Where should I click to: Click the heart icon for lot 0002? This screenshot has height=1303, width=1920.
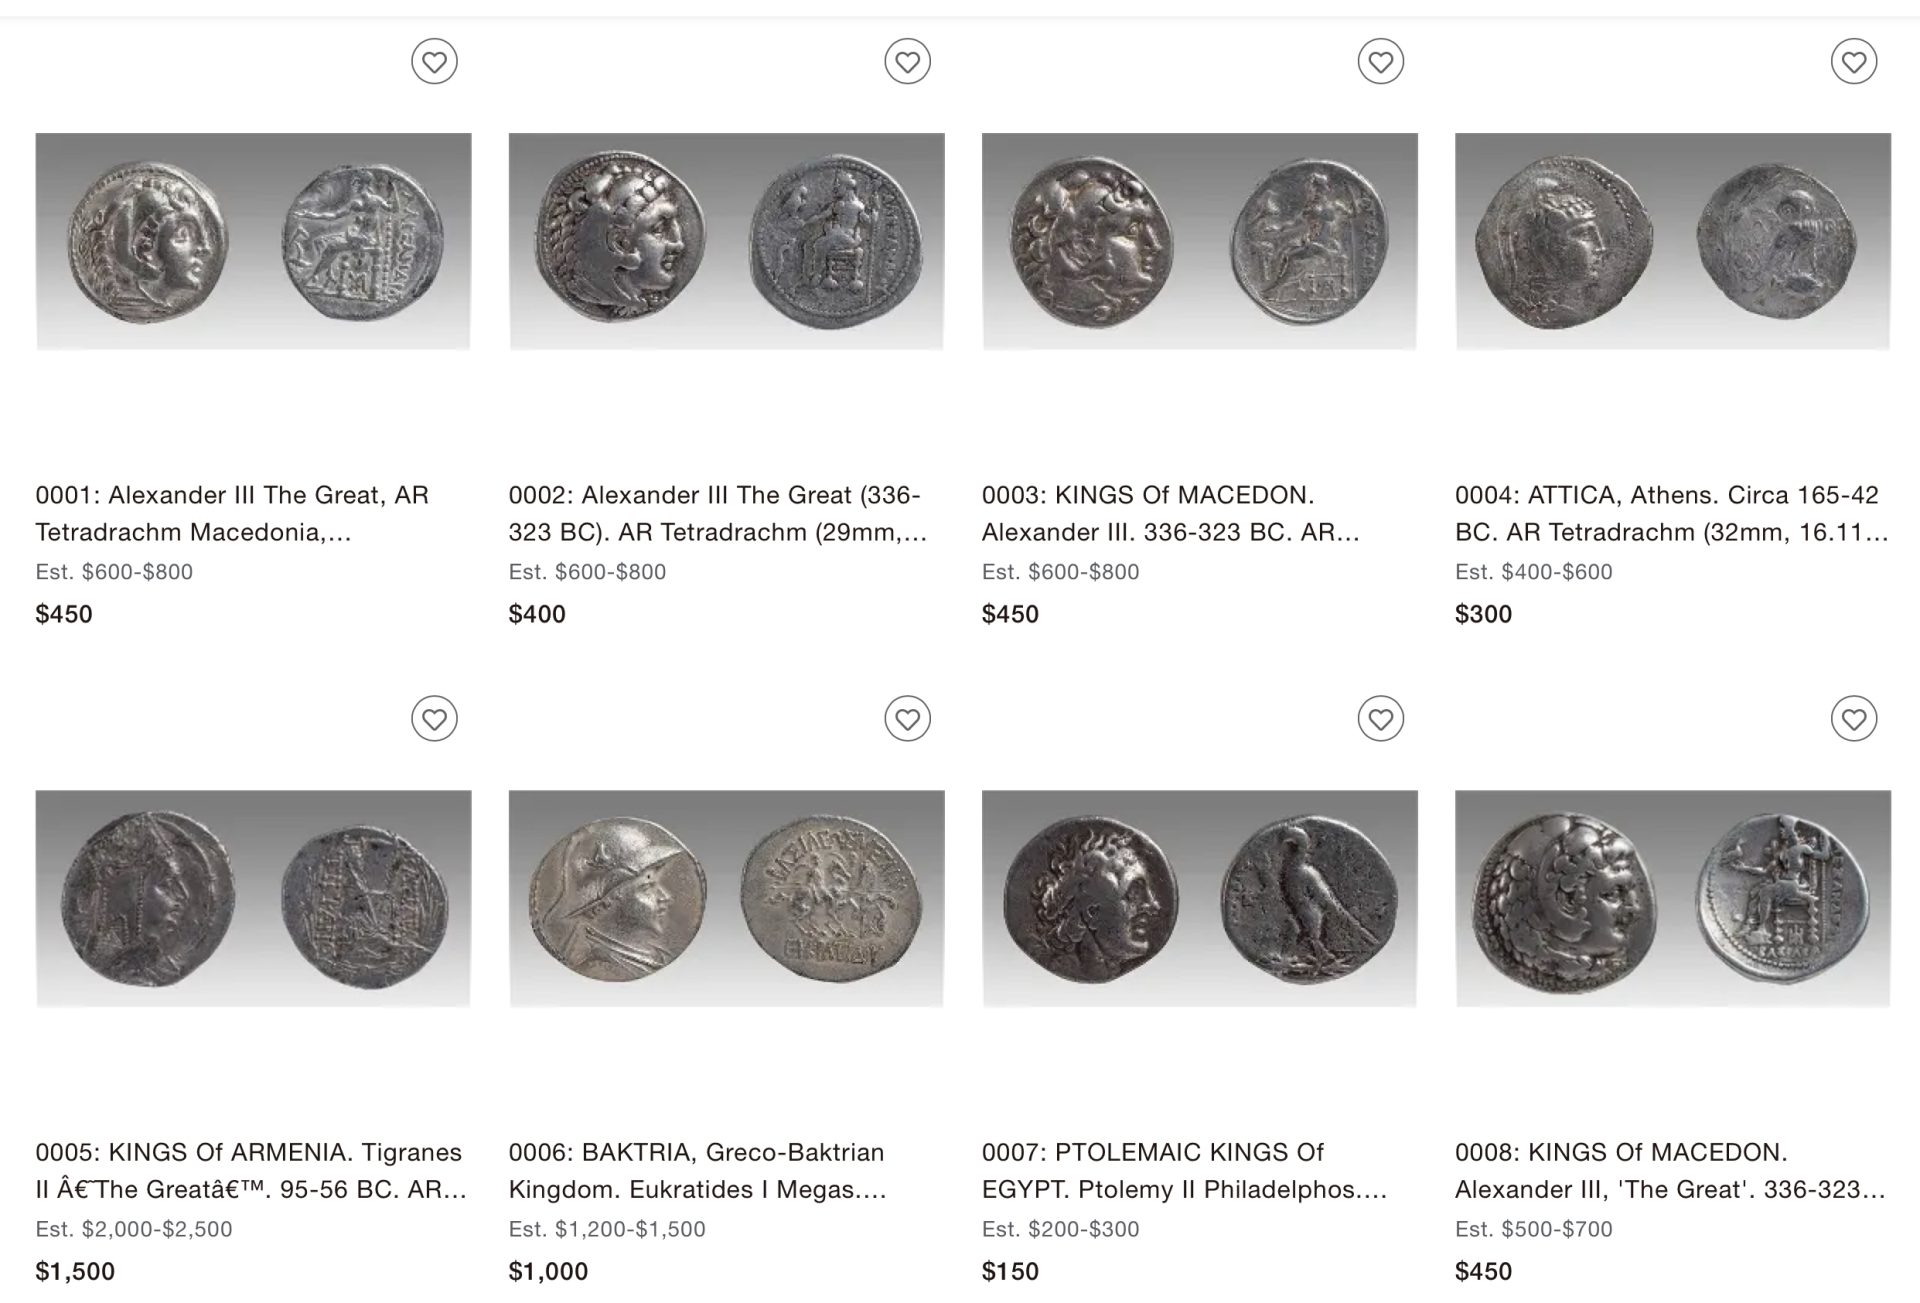tap(907, 62)
